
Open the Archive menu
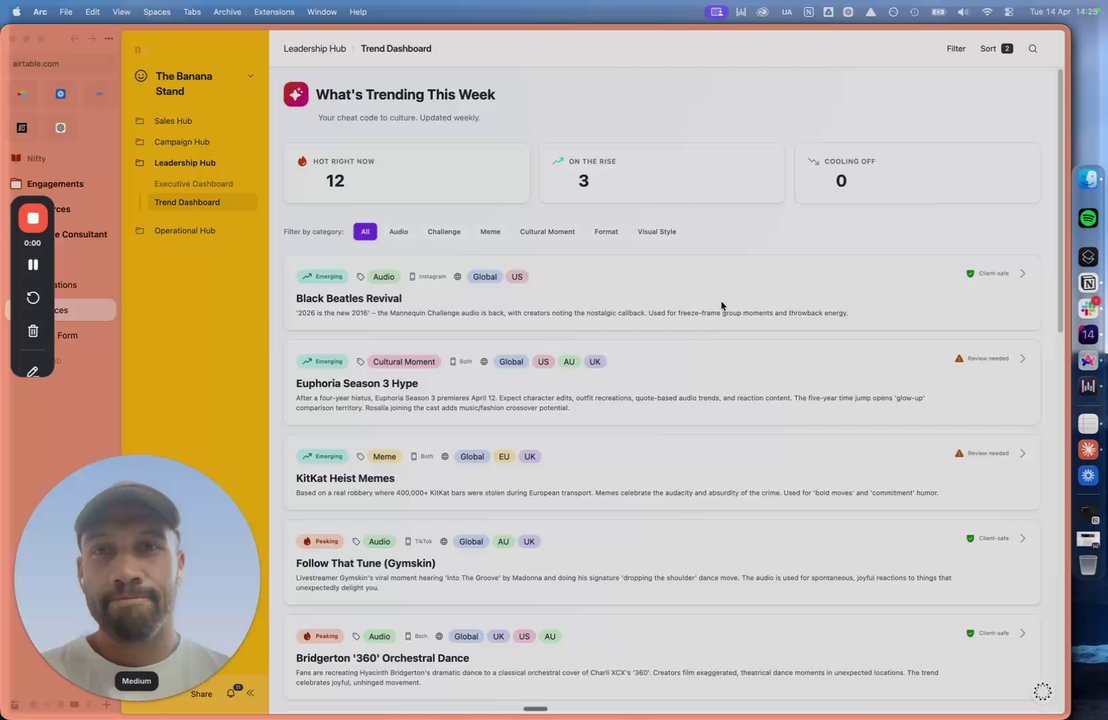227,12
